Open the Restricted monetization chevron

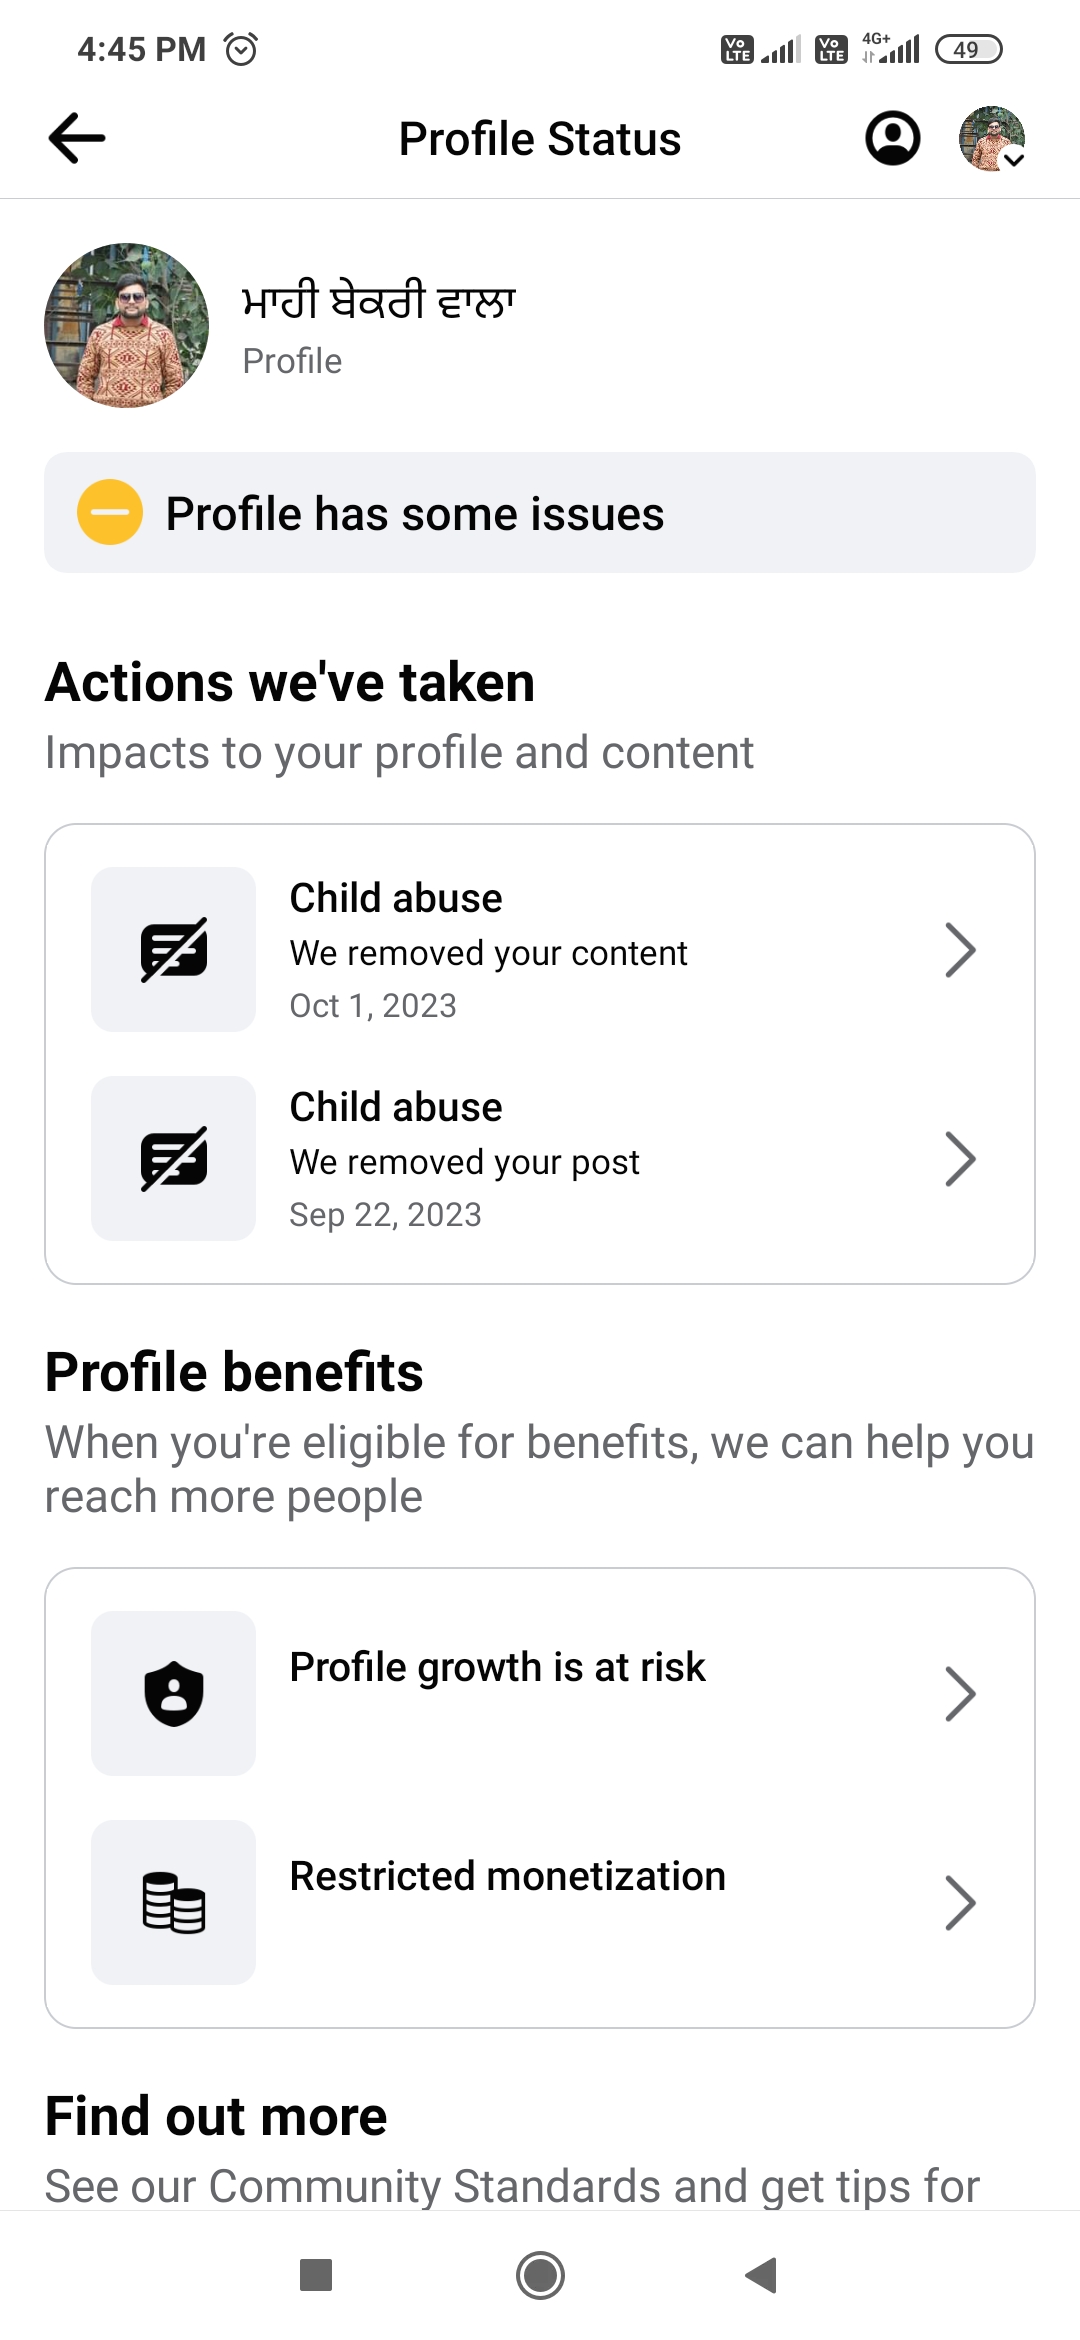click(x=960, y=1903)
